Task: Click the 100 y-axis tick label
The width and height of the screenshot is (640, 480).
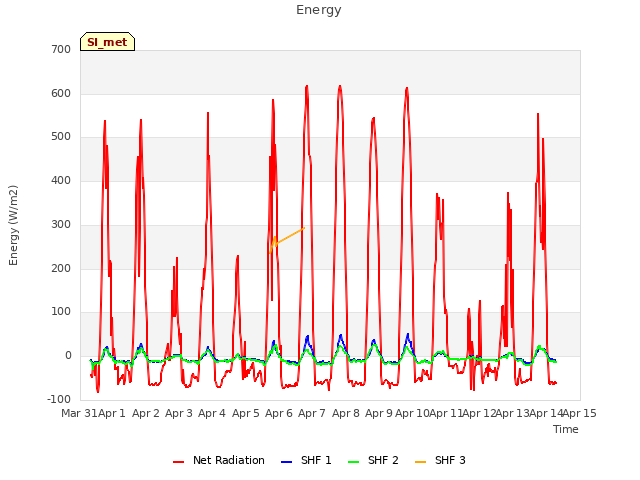Action: pos(61,312)
